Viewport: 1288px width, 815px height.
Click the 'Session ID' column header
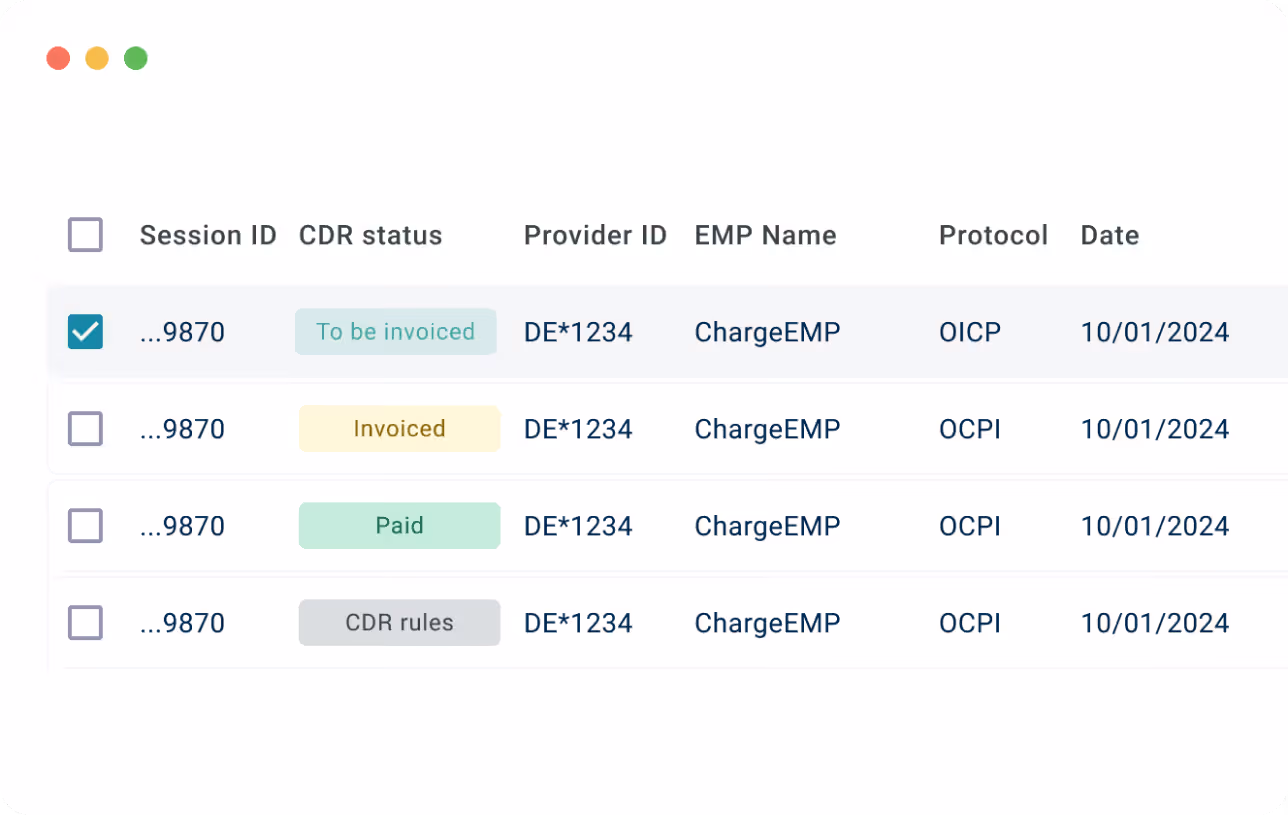(208, 235)
